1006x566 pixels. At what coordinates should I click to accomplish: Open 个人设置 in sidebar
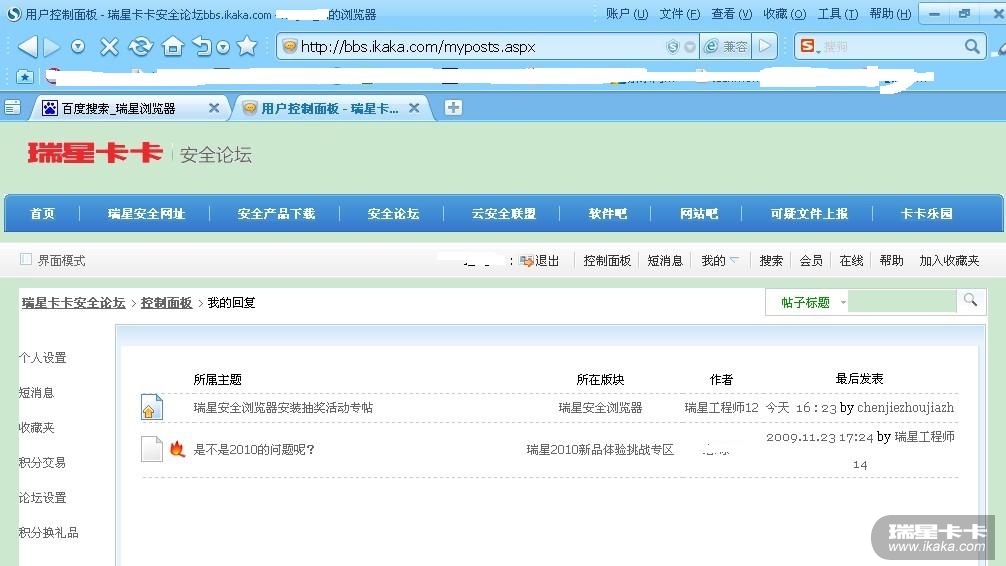pos(42,357)
